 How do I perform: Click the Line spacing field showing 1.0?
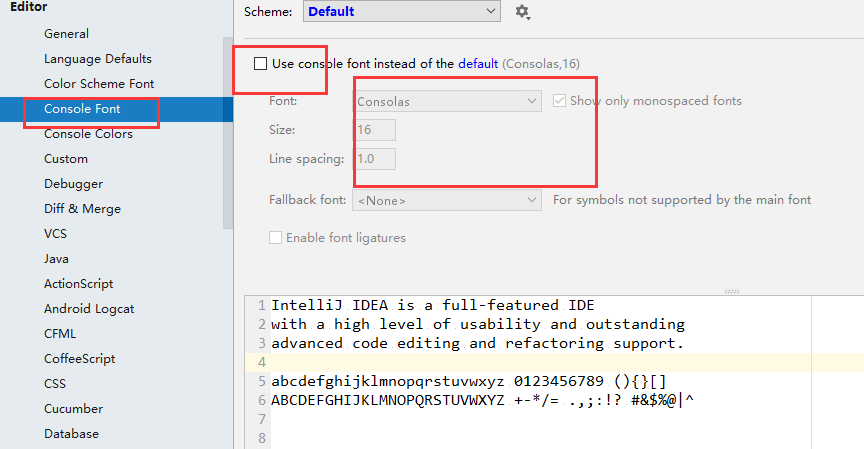click(x=375, y=159)
